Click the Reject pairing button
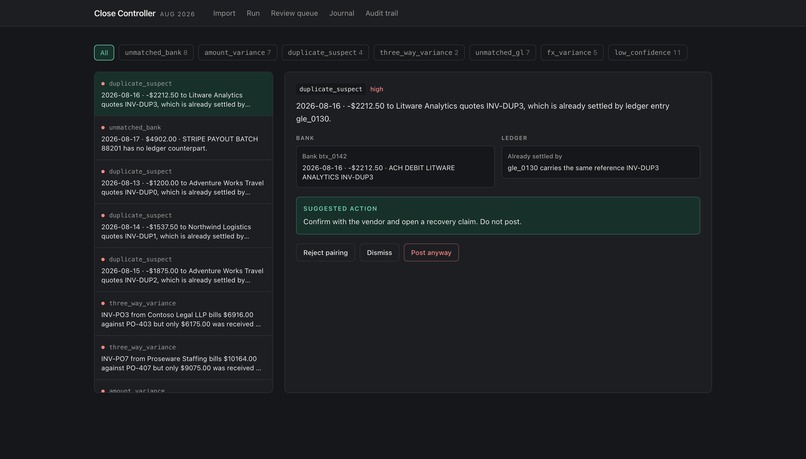Viewport: 806px width, 459px height. (325, 252)
